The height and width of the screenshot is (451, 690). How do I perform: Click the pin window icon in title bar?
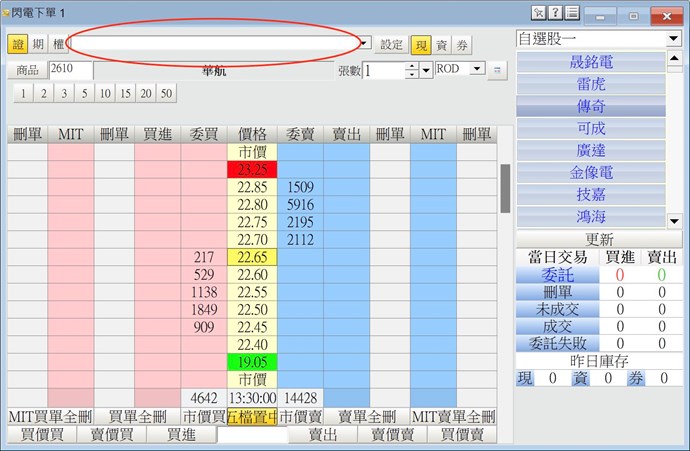(x=538, y=13)
